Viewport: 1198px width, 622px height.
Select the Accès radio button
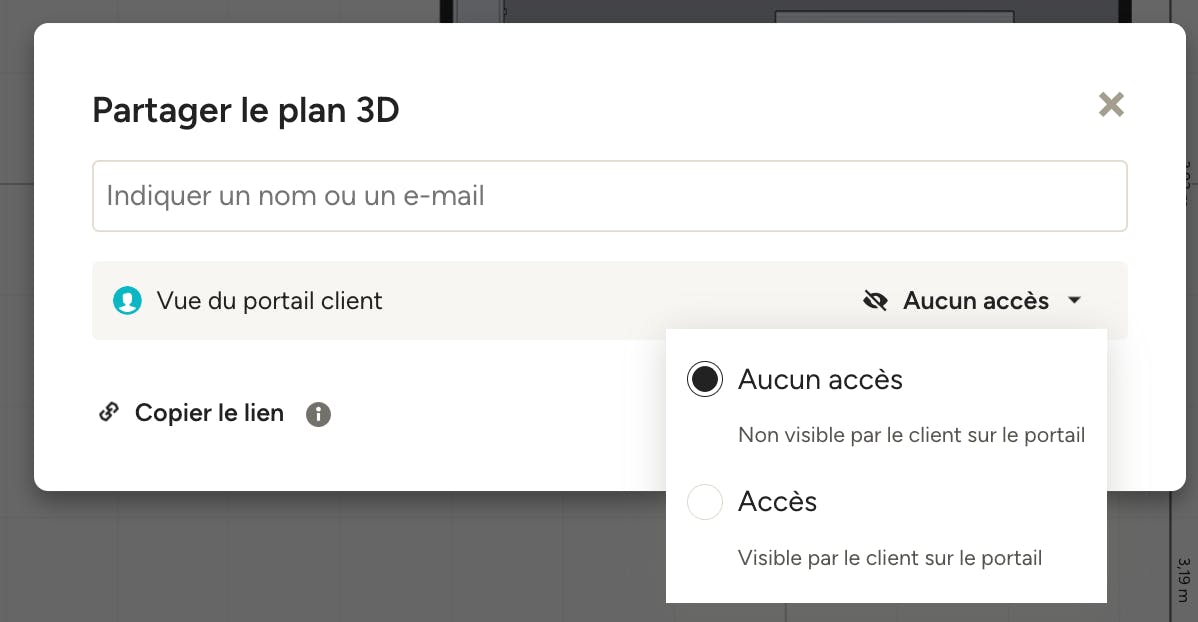[704, 502]
